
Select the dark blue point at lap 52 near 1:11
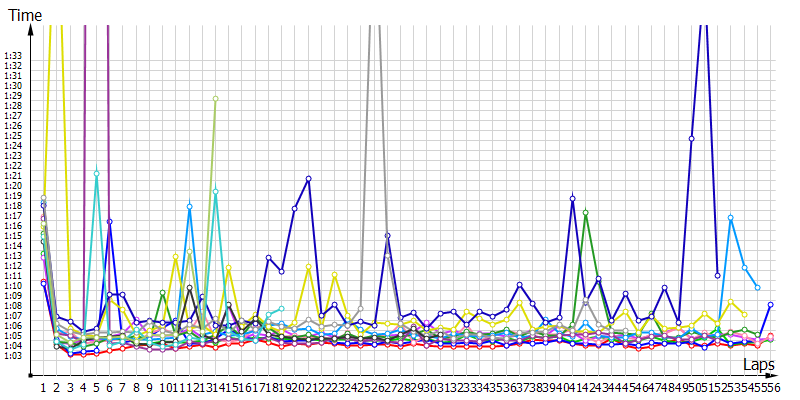click(718, 276)
